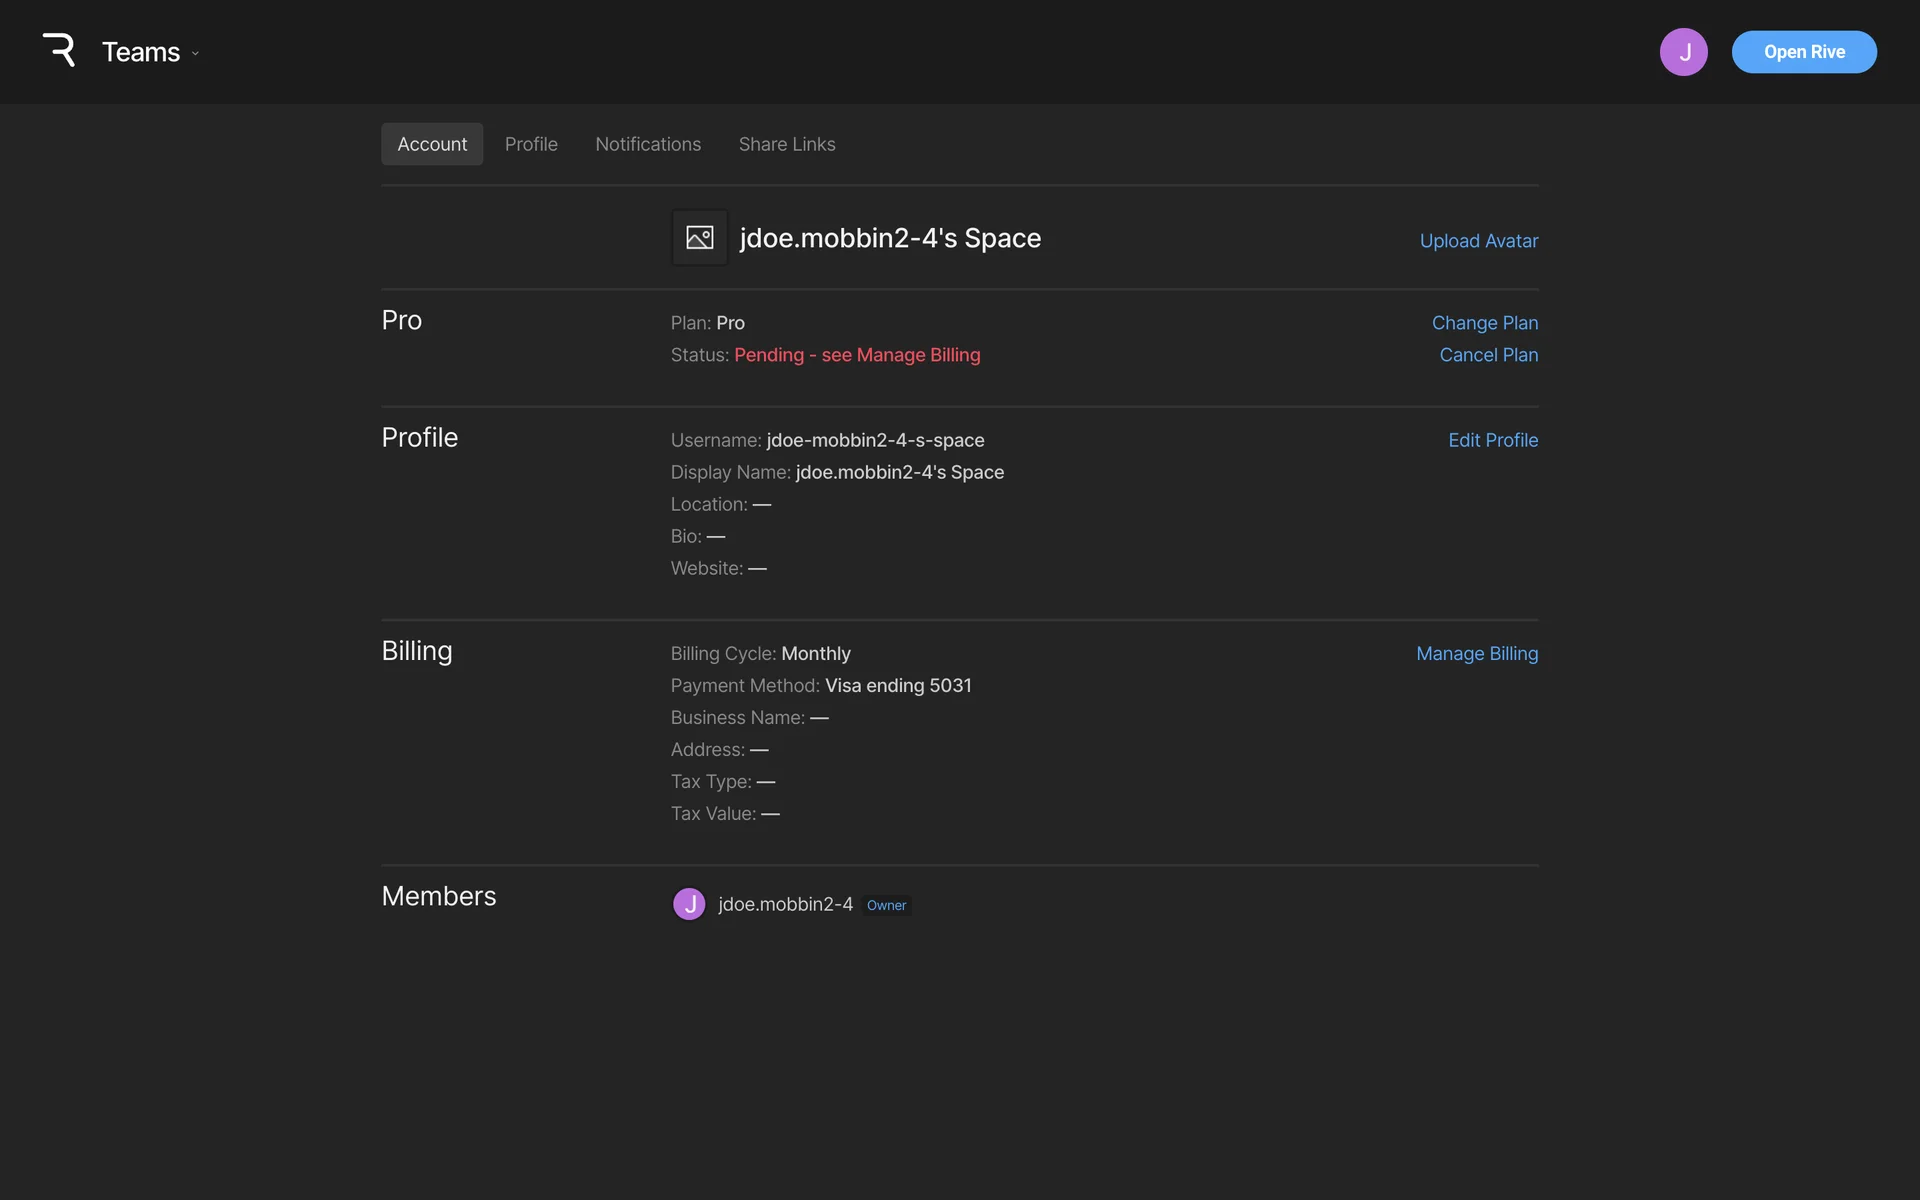Viewport: 1920px width, 1200px height.
Task: Click the member J avatar icon
Action: (689, 904)
